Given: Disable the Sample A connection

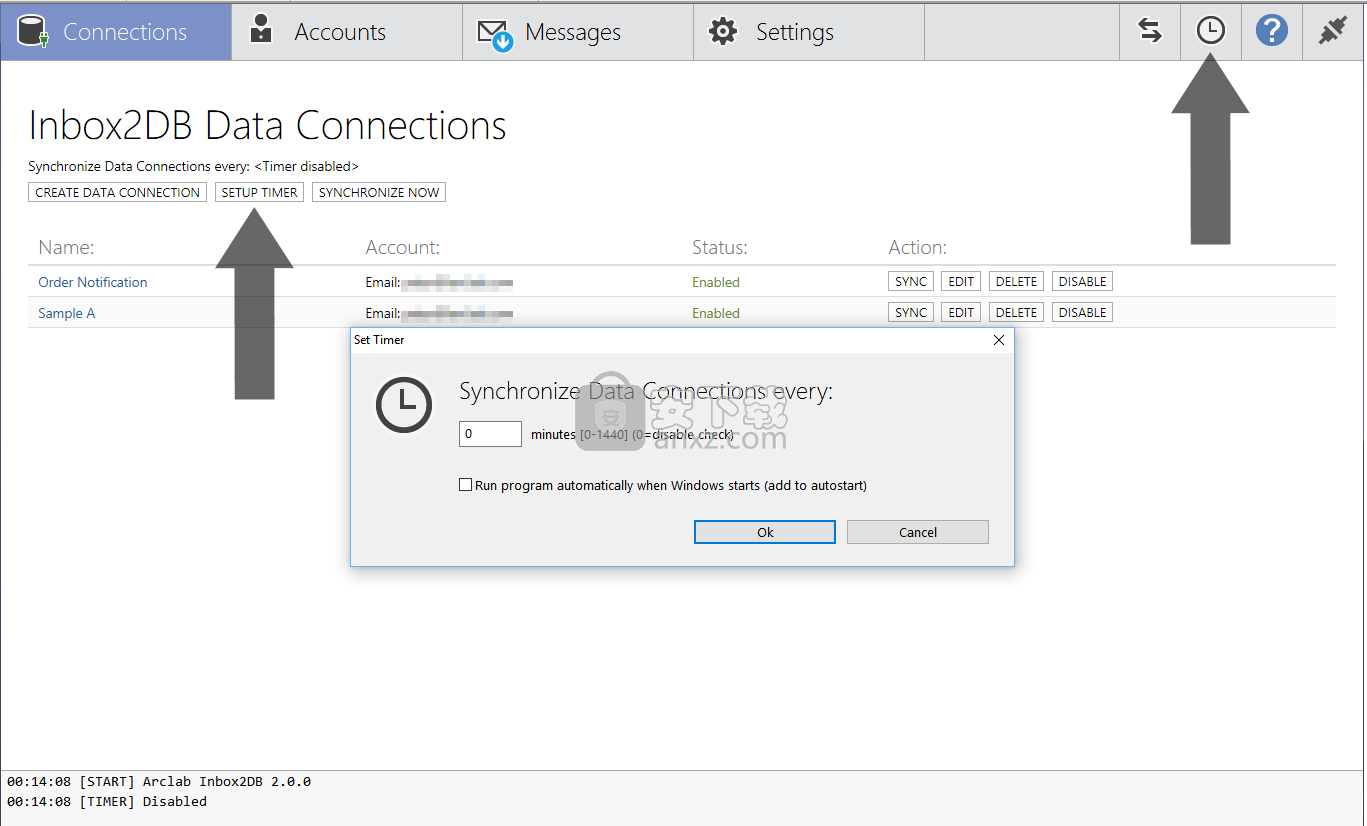Looking at the screenshot, I should click(1082, 313).
